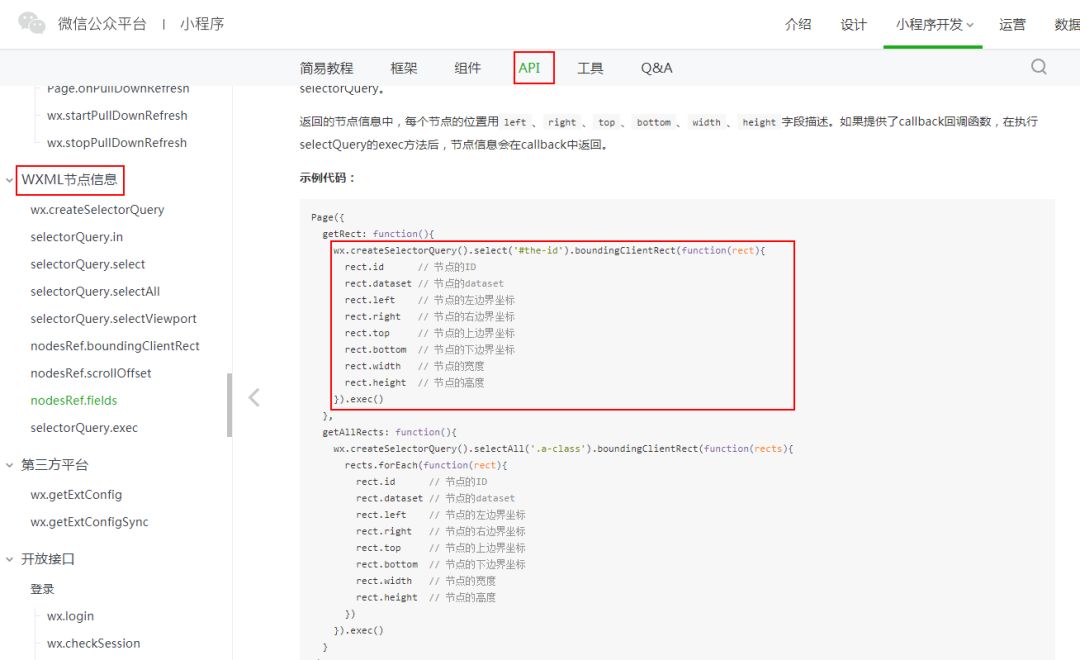
Task: Open the 登录 subsection
Action: pos(42,589)
